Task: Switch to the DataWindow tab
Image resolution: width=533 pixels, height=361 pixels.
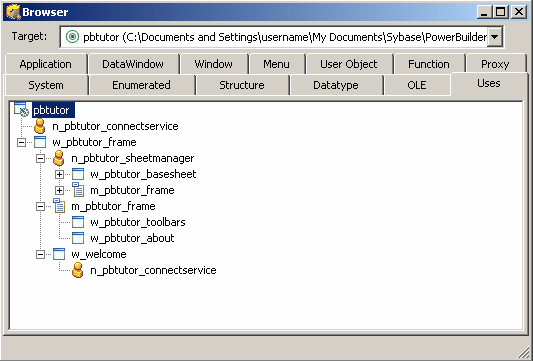Action: 133,64
